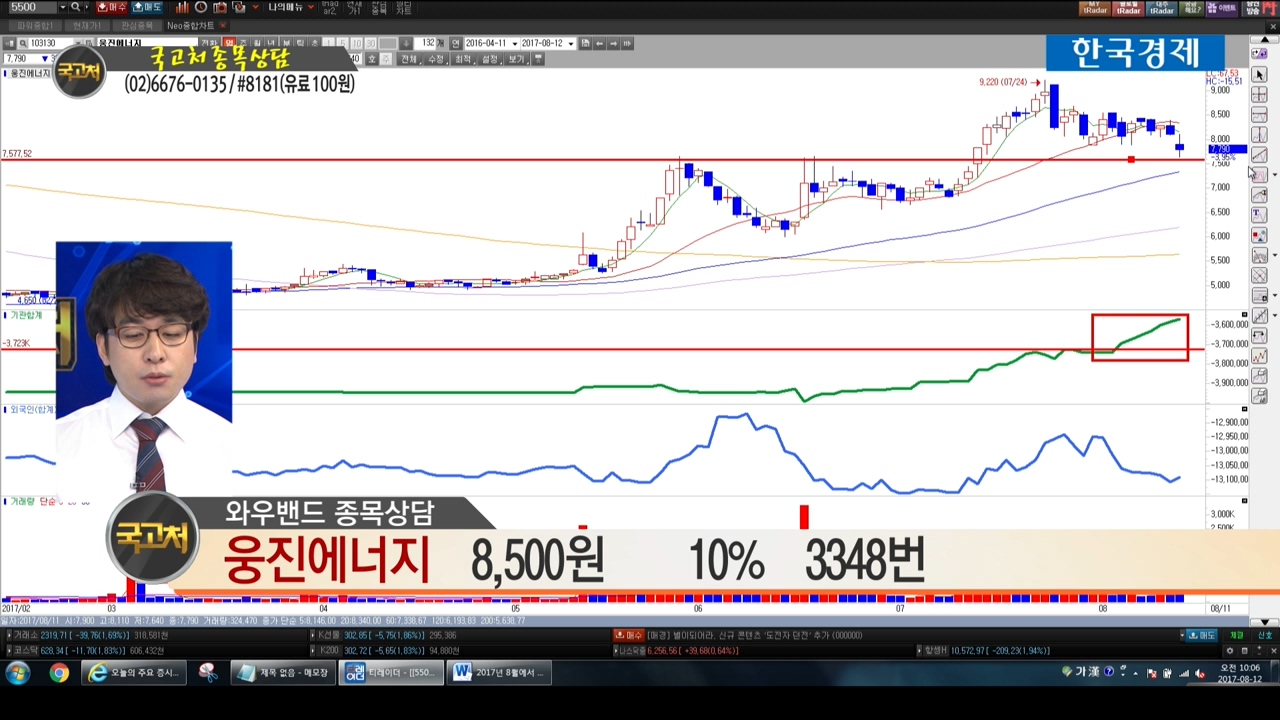
Task: Click the 기관합계 indicator label
Action: tap(26, 315)
